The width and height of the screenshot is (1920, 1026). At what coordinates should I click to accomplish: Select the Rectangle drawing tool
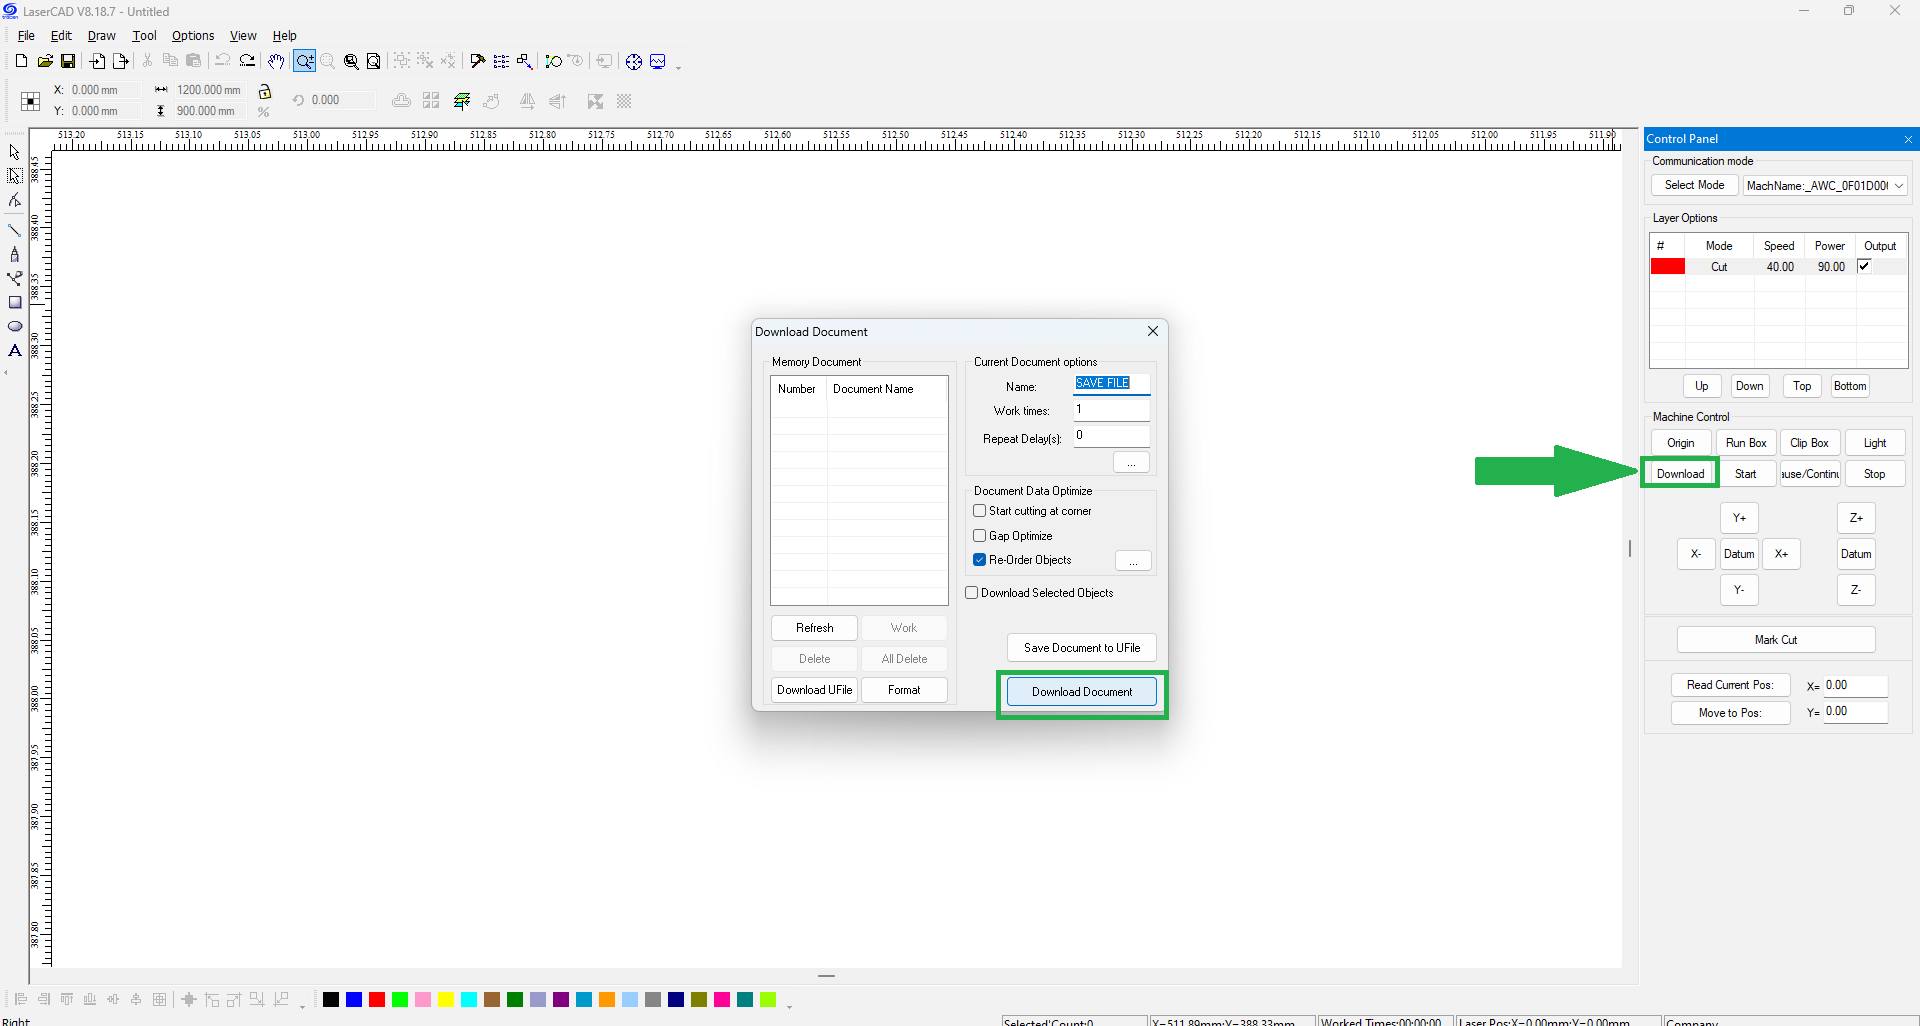[15, 303]
